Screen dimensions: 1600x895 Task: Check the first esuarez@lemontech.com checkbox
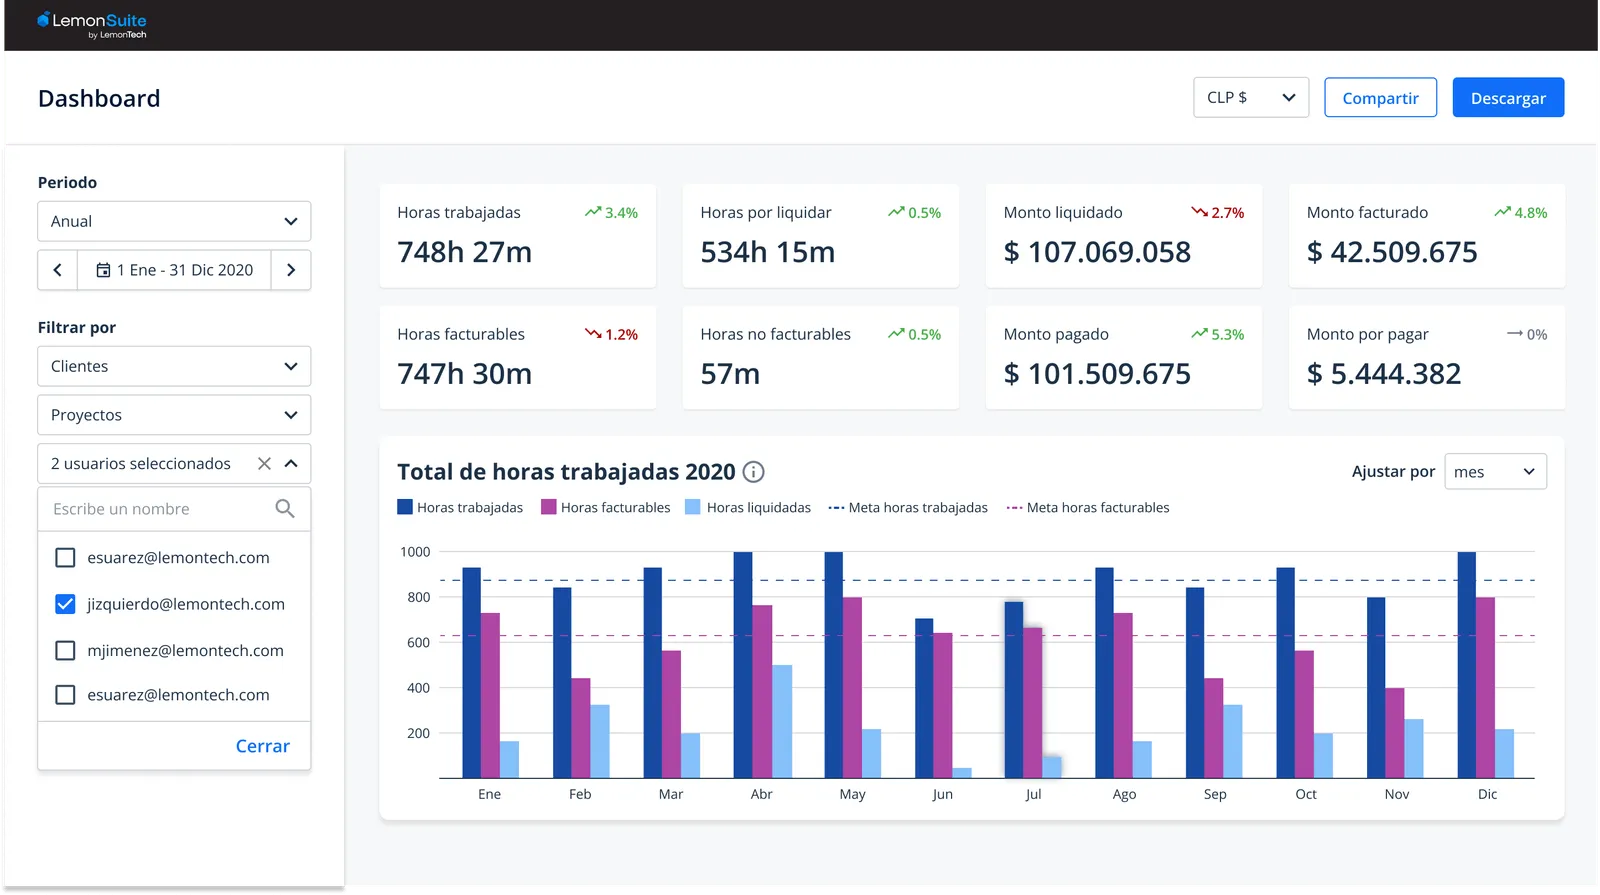(x=65, y=558)
